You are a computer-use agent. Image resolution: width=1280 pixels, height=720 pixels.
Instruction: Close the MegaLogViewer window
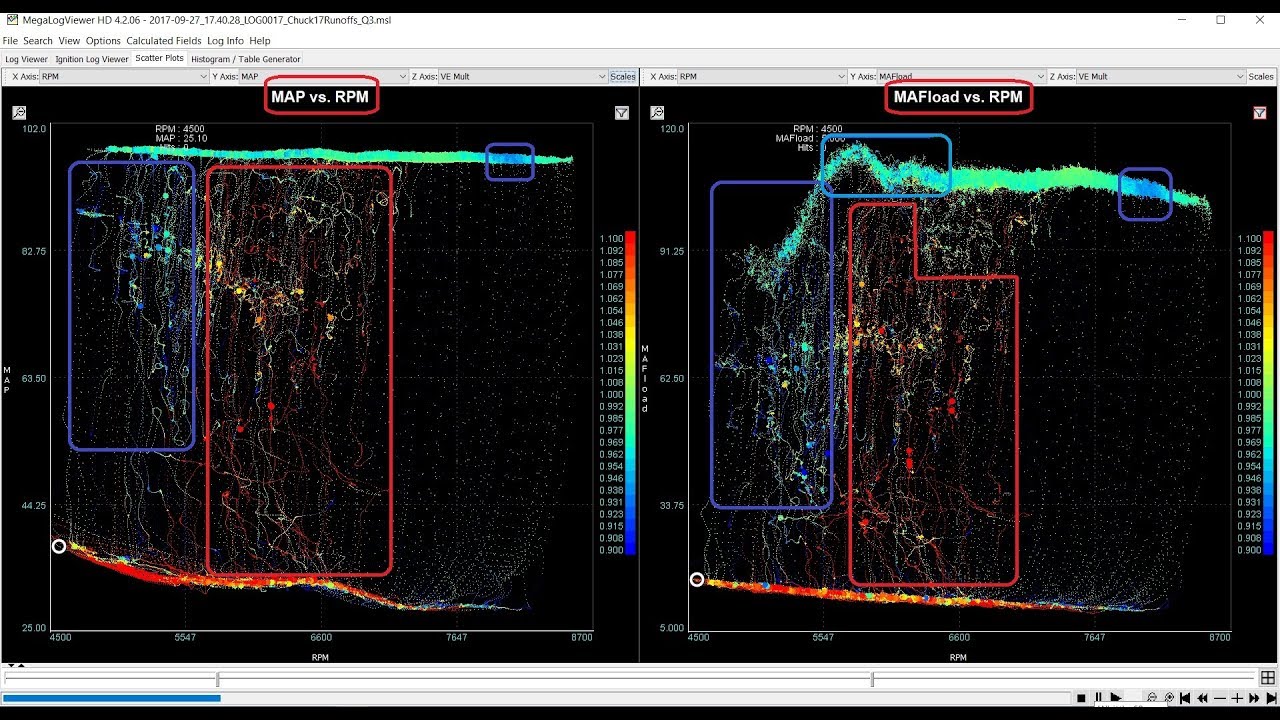click(x=1260, y=20)
